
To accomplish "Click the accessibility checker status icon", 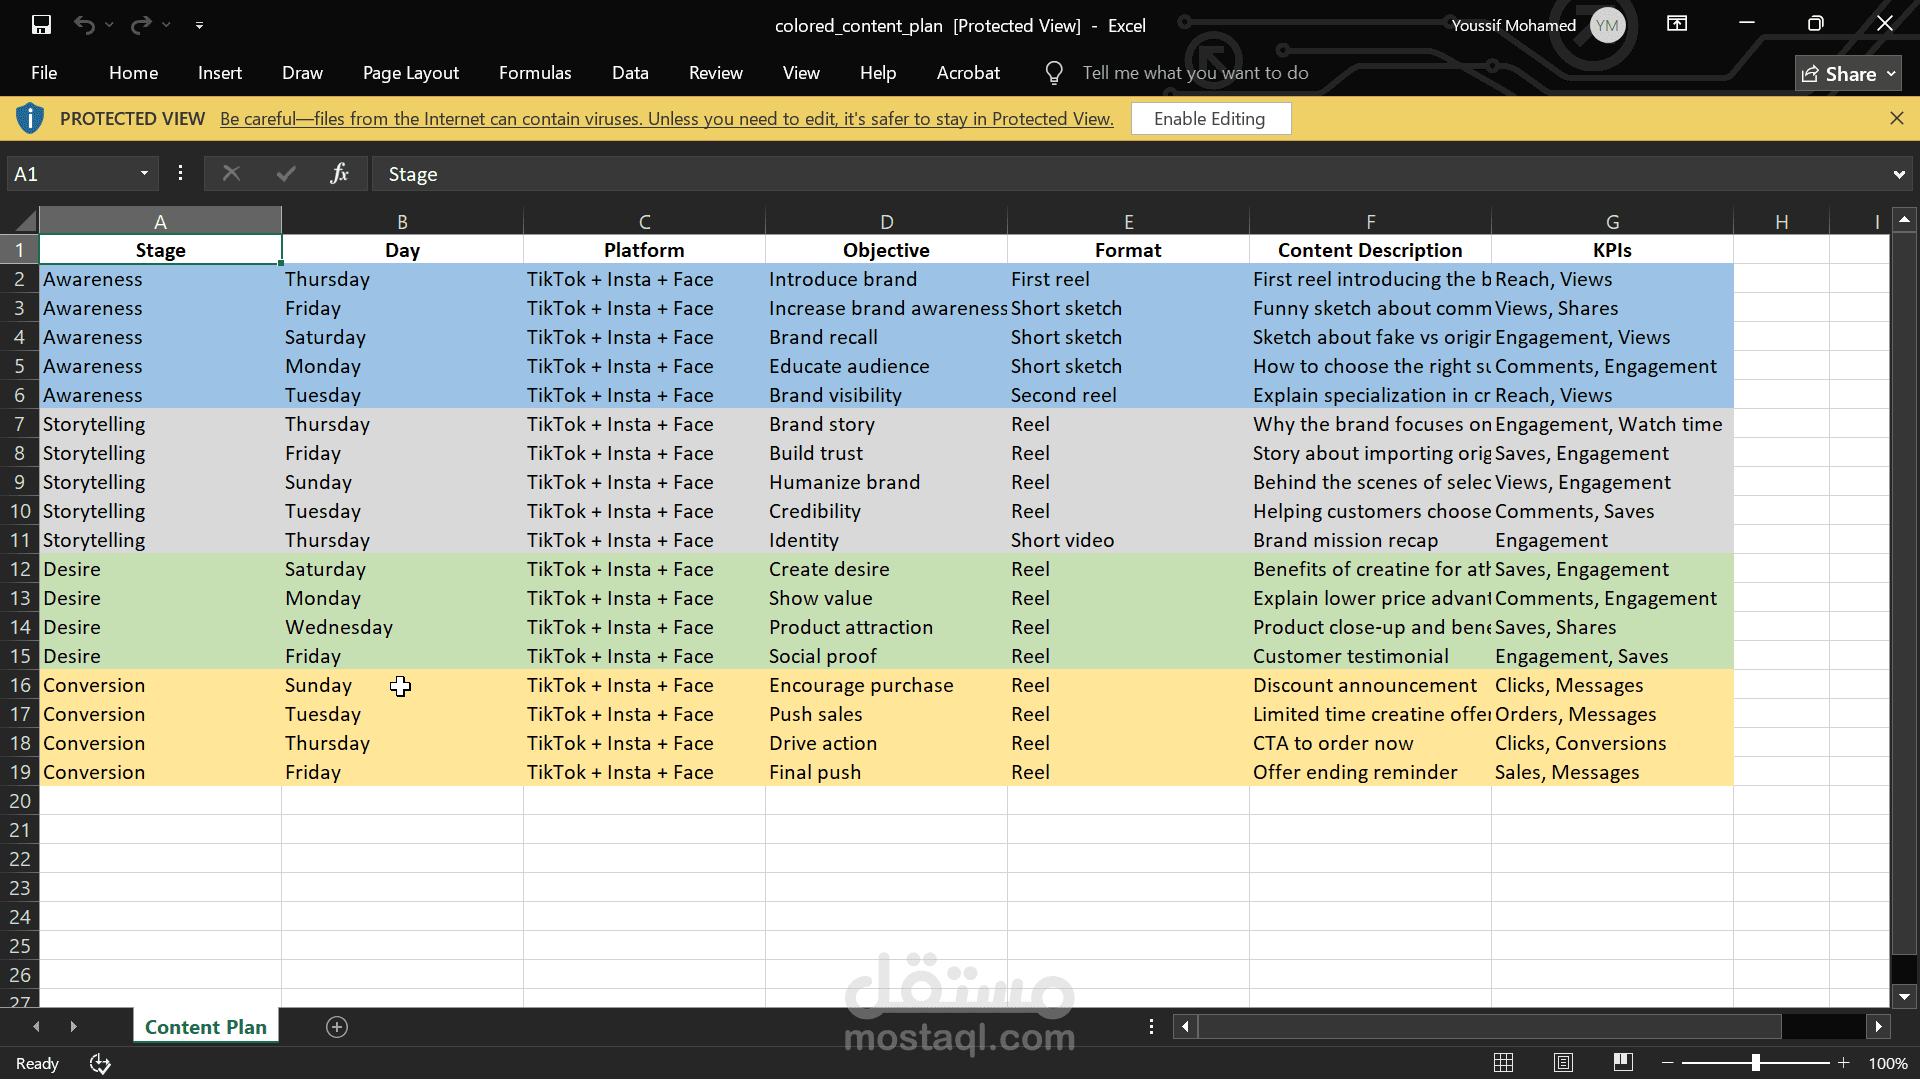I will click(x=100, y=1063).
